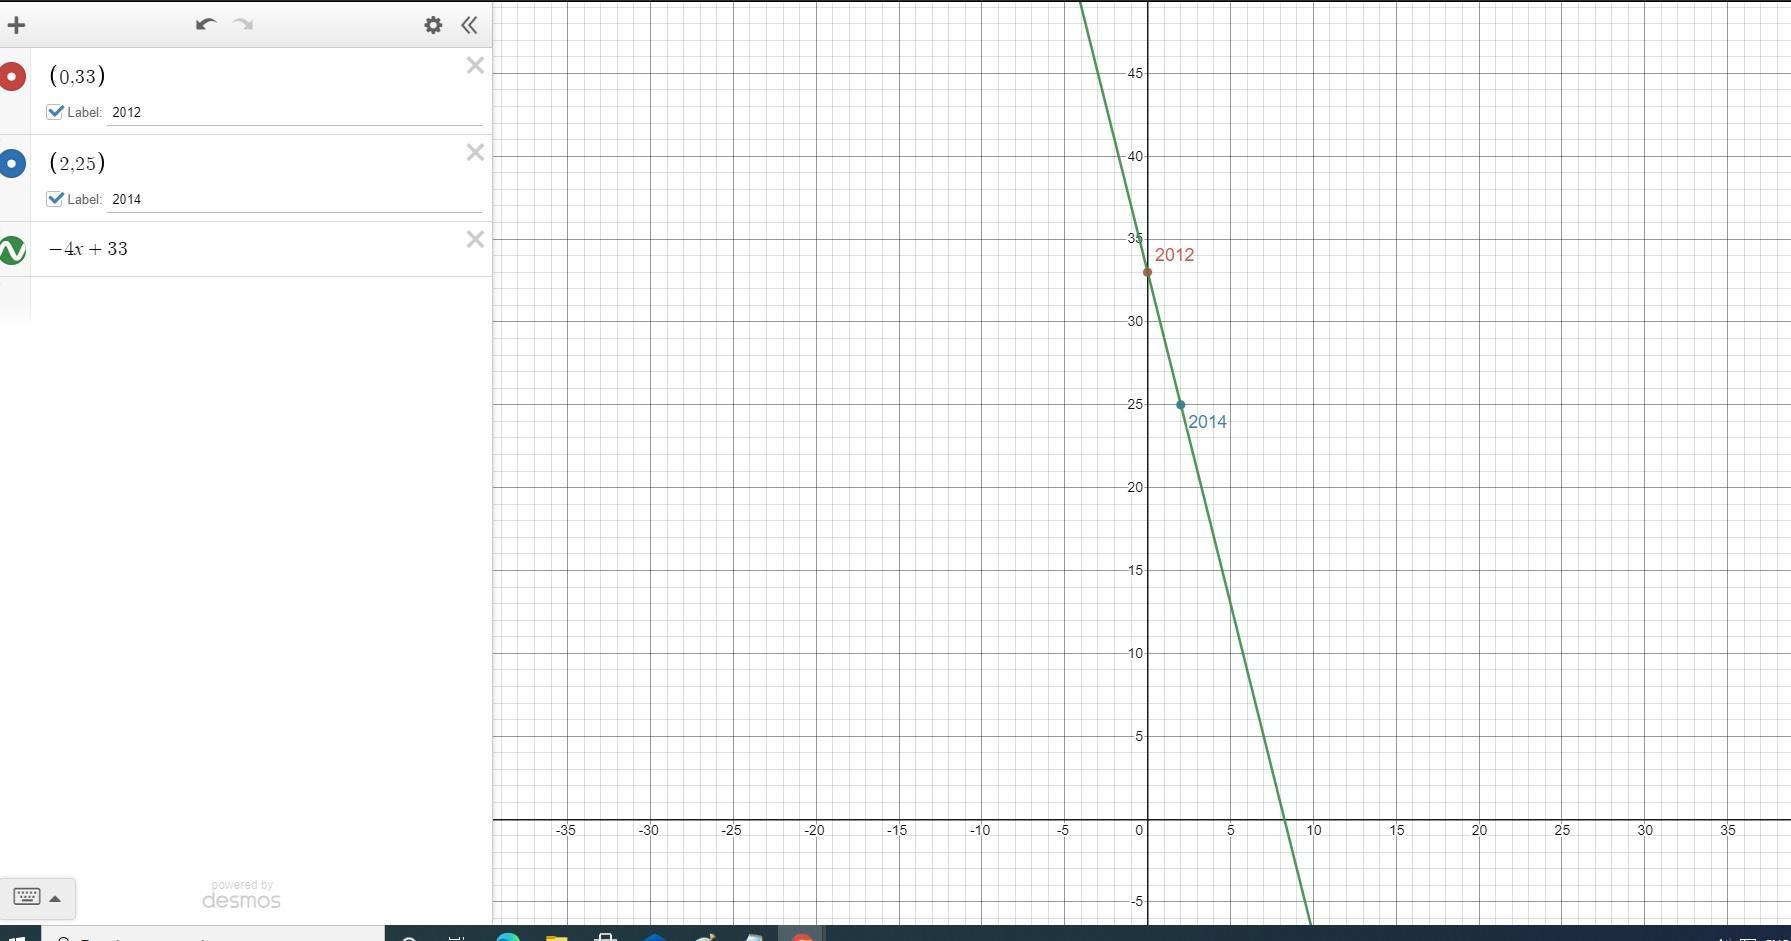This screenshot has width=1791, height=941.
Task: Open the expression list settings gear
Action: [433, 25]
